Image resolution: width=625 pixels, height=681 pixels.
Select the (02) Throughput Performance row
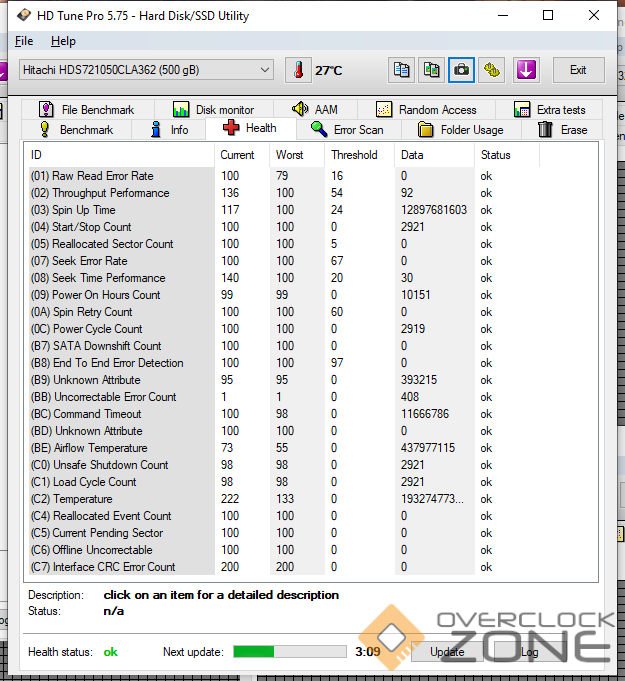click(x=284, y=193)
